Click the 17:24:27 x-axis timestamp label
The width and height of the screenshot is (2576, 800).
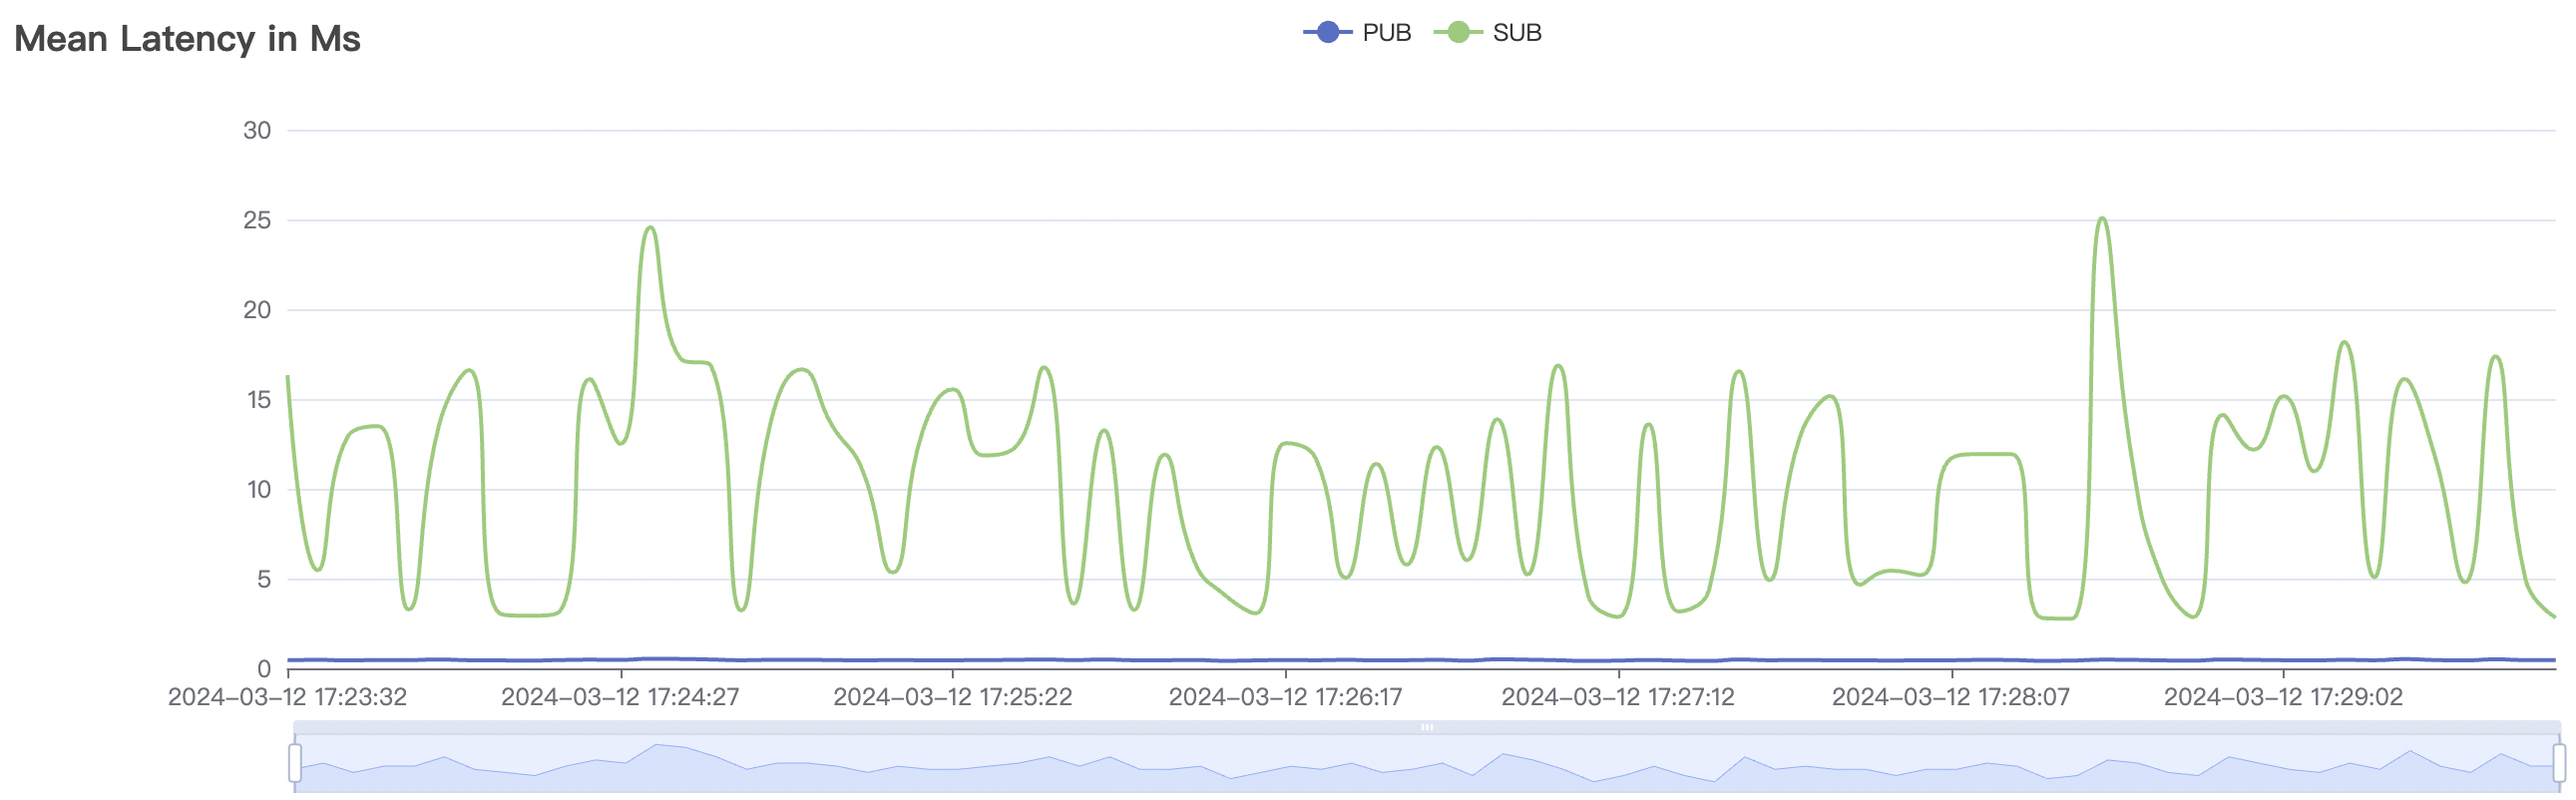pyautogui.click(x=620, y=697)
